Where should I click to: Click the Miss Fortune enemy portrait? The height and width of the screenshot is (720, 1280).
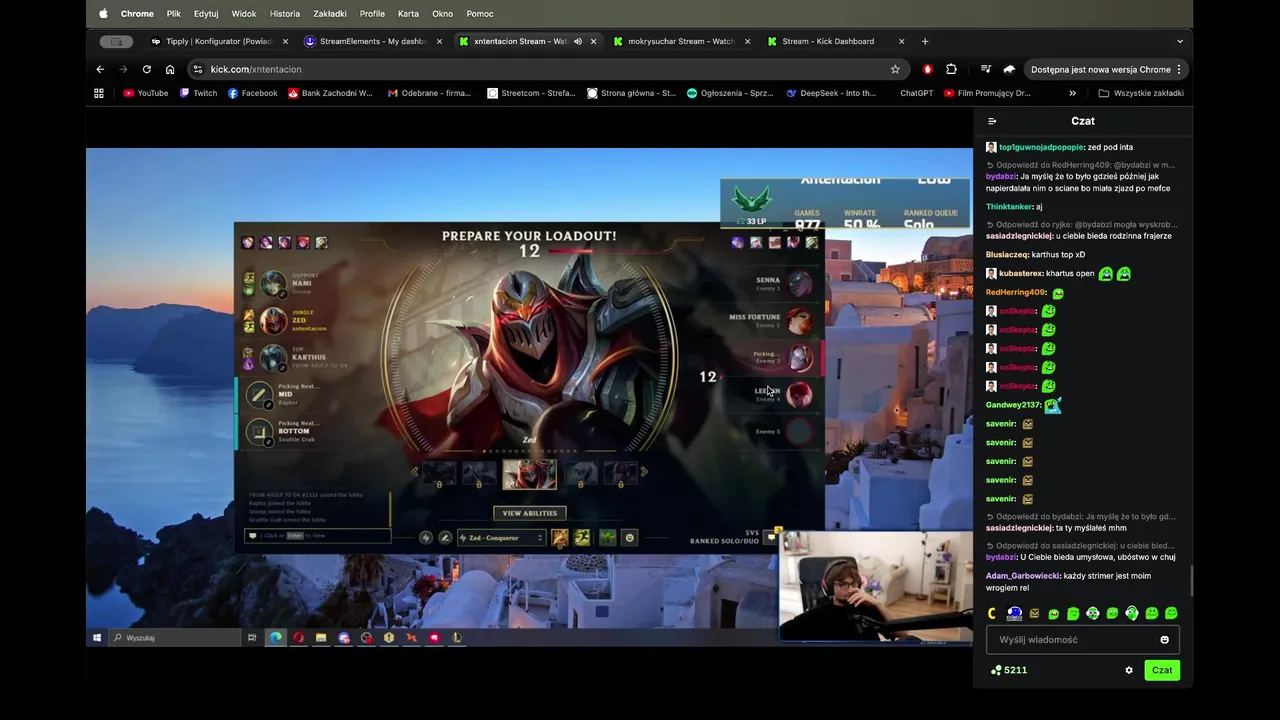coord(799,321)
